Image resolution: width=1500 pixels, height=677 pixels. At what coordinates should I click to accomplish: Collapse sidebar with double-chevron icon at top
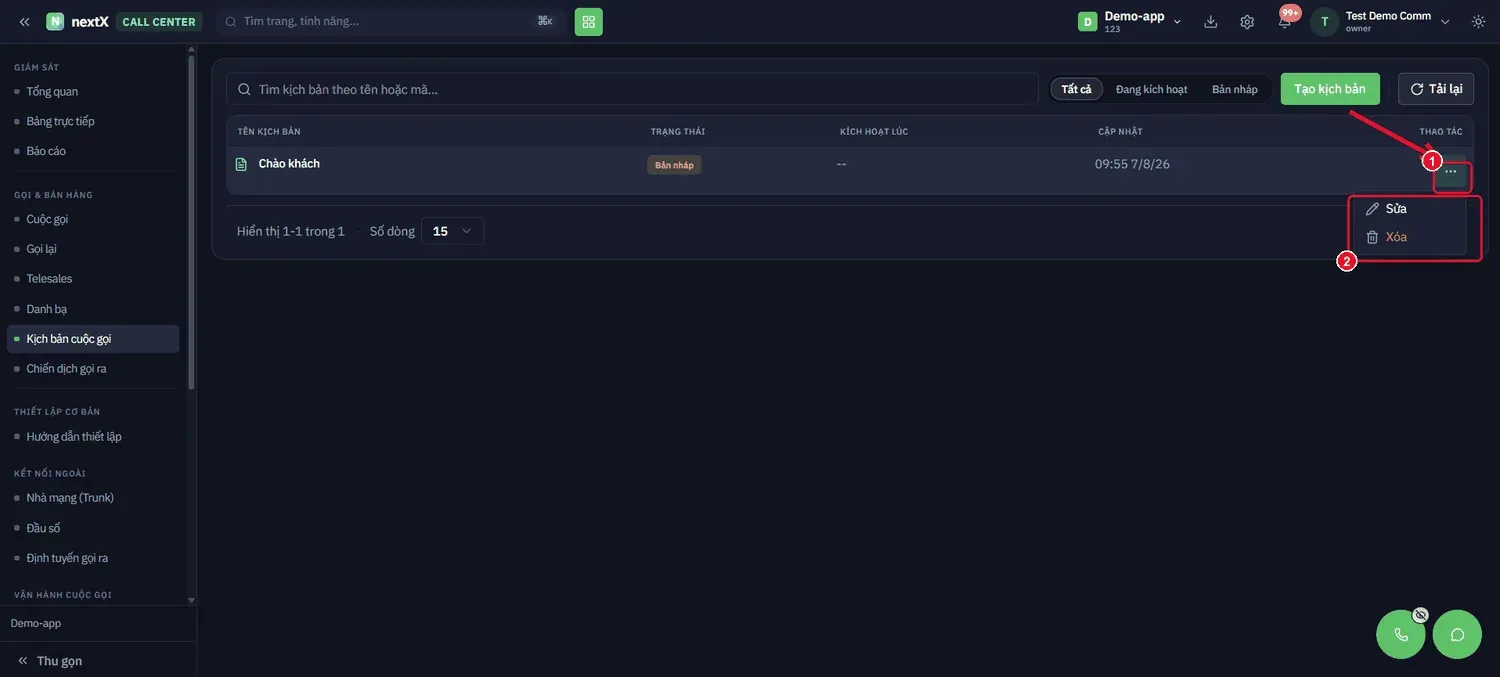(x=24, y=21)
